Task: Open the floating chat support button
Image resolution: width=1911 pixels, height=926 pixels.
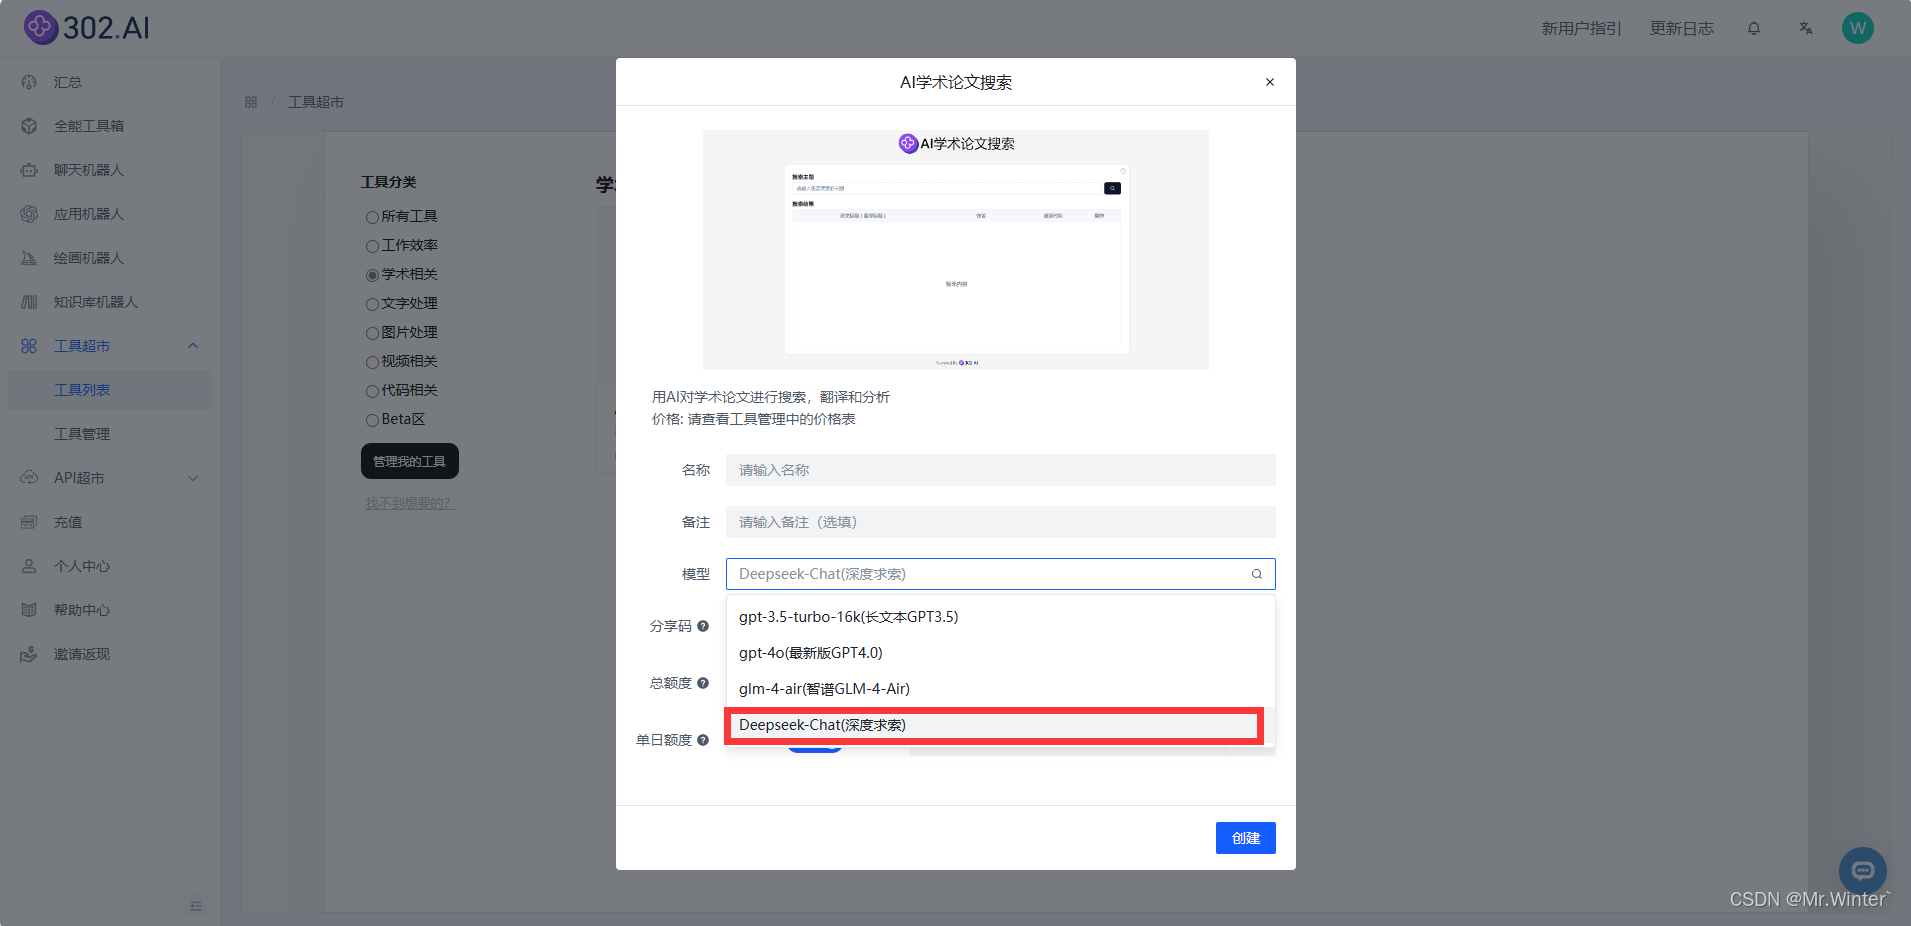Action: pyautogui.click(x=1863, y=871)
